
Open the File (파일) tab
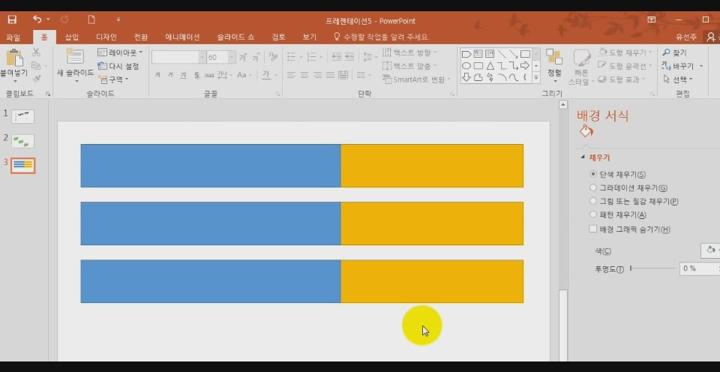click(13, 37)
